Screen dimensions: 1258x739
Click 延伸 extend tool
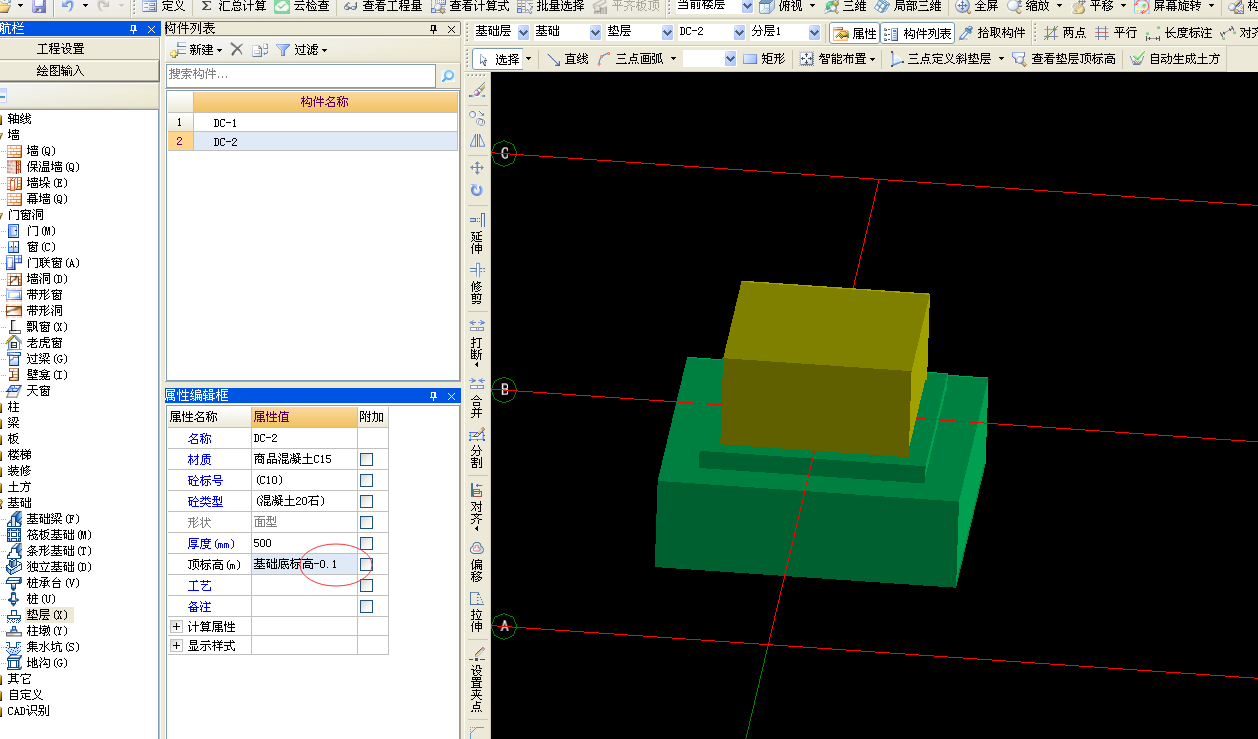(x=477, y=232)
